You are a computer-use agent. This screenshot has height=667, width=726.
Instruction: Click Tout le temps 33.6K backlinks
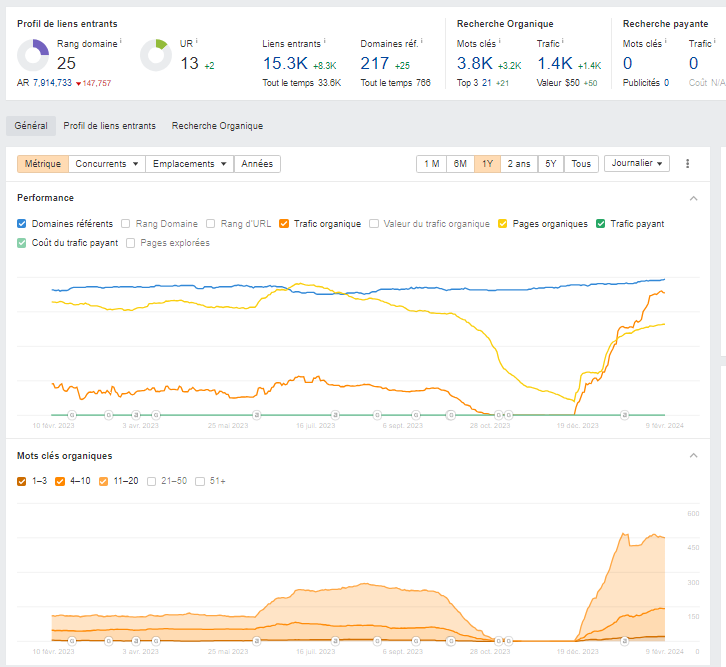point(301,83)
